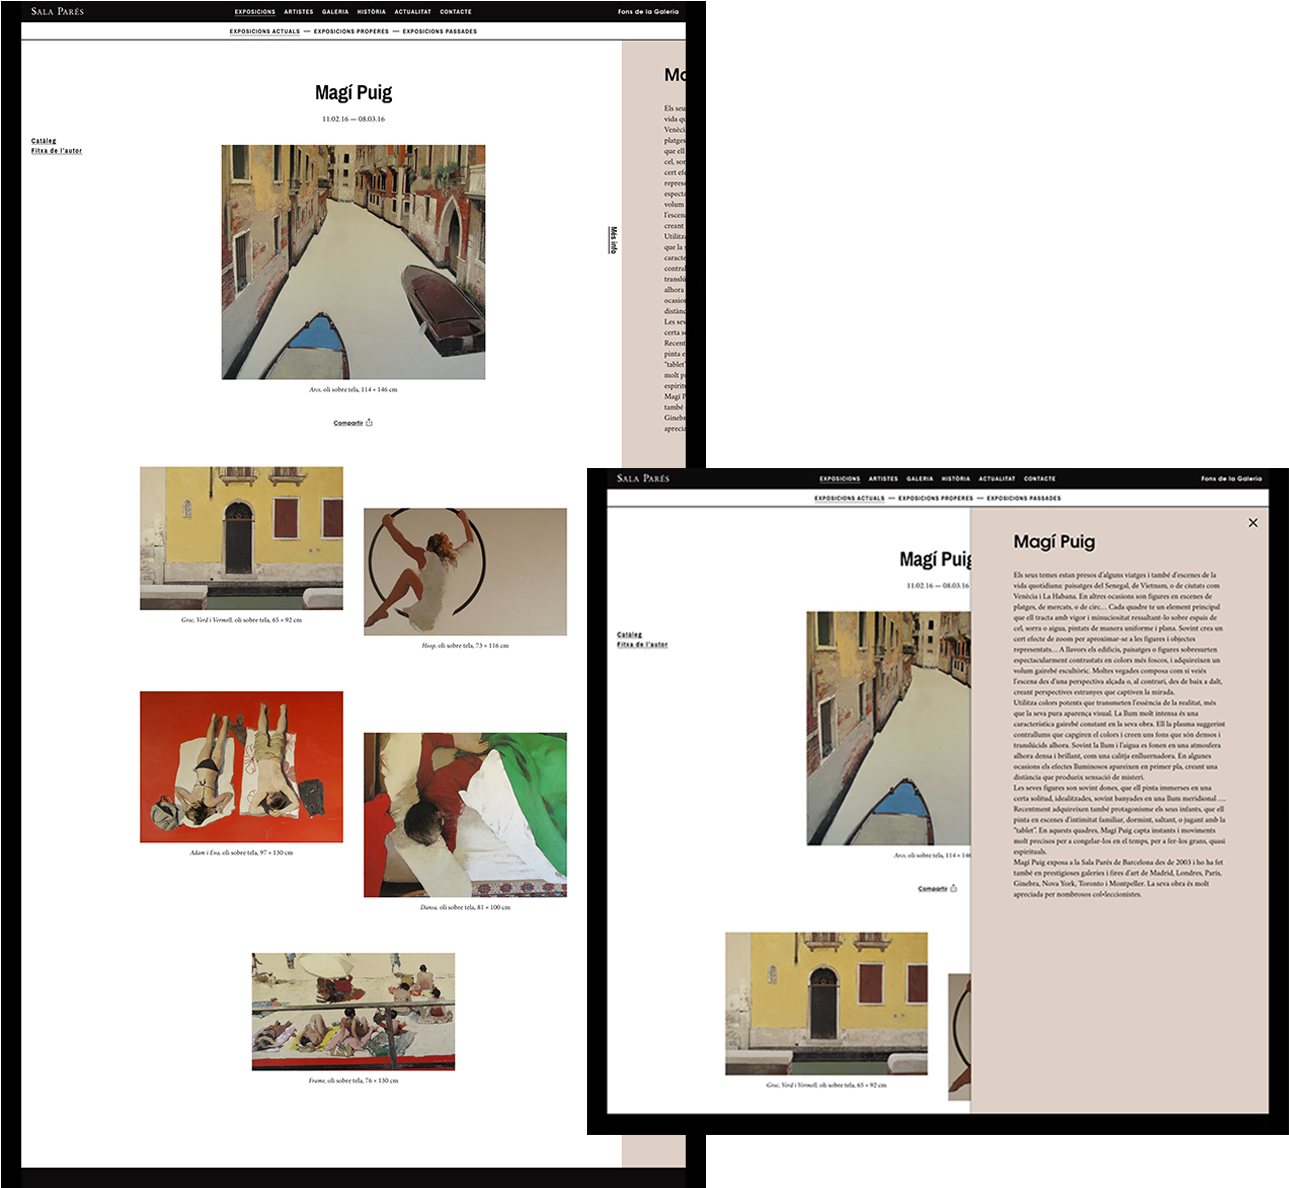Open the yellow house painting in right window
Screen dimensions: 1289x1188
826,1004
